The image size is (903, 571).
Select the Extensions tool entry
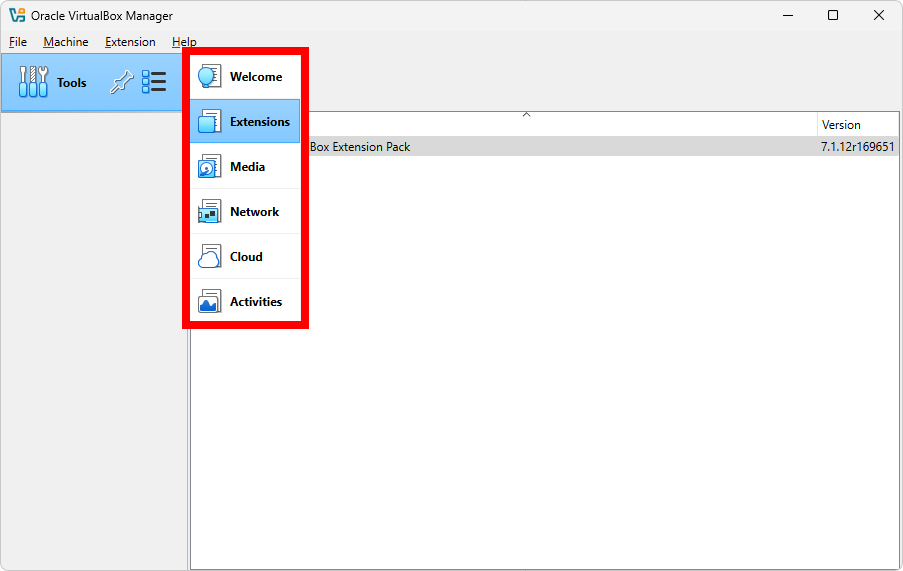(245, 122)
